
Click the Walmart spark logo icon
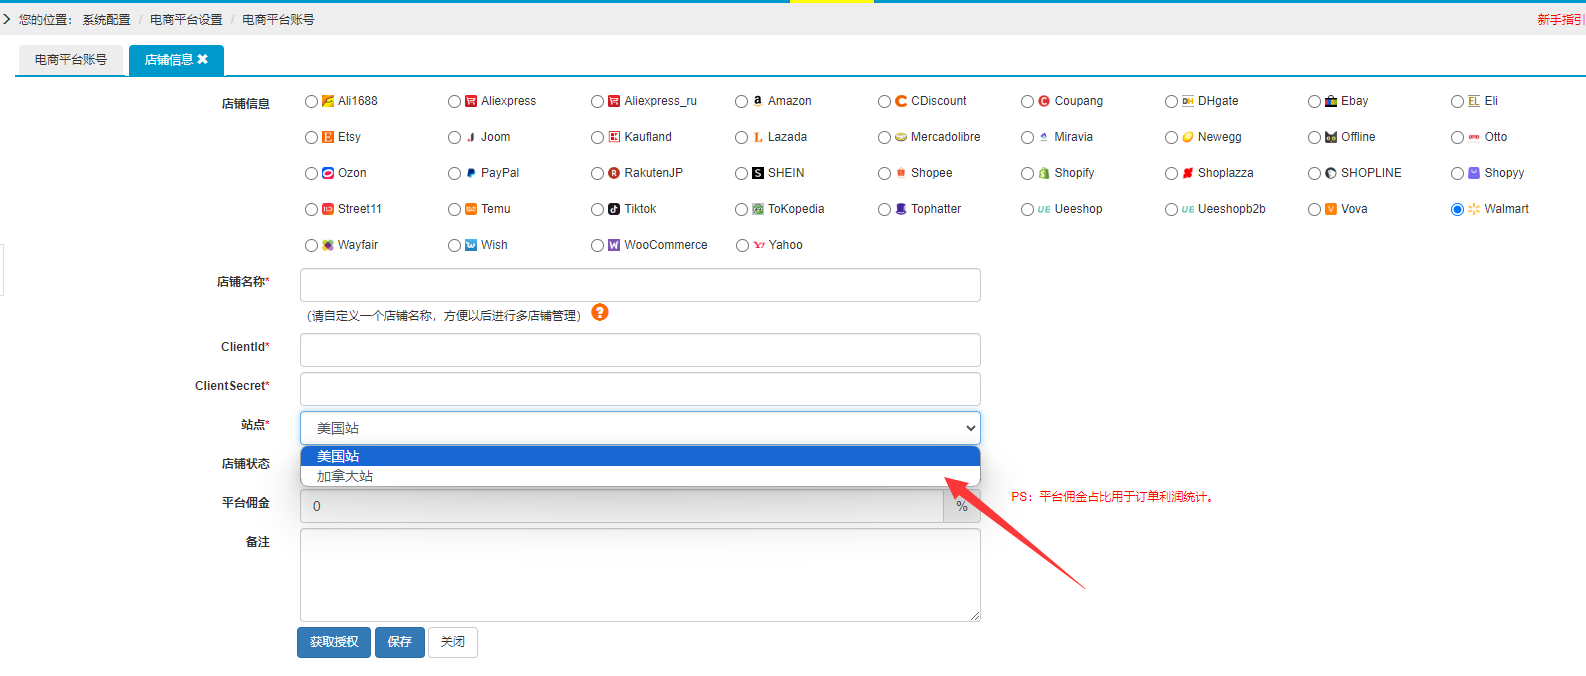pos(1474,209)
